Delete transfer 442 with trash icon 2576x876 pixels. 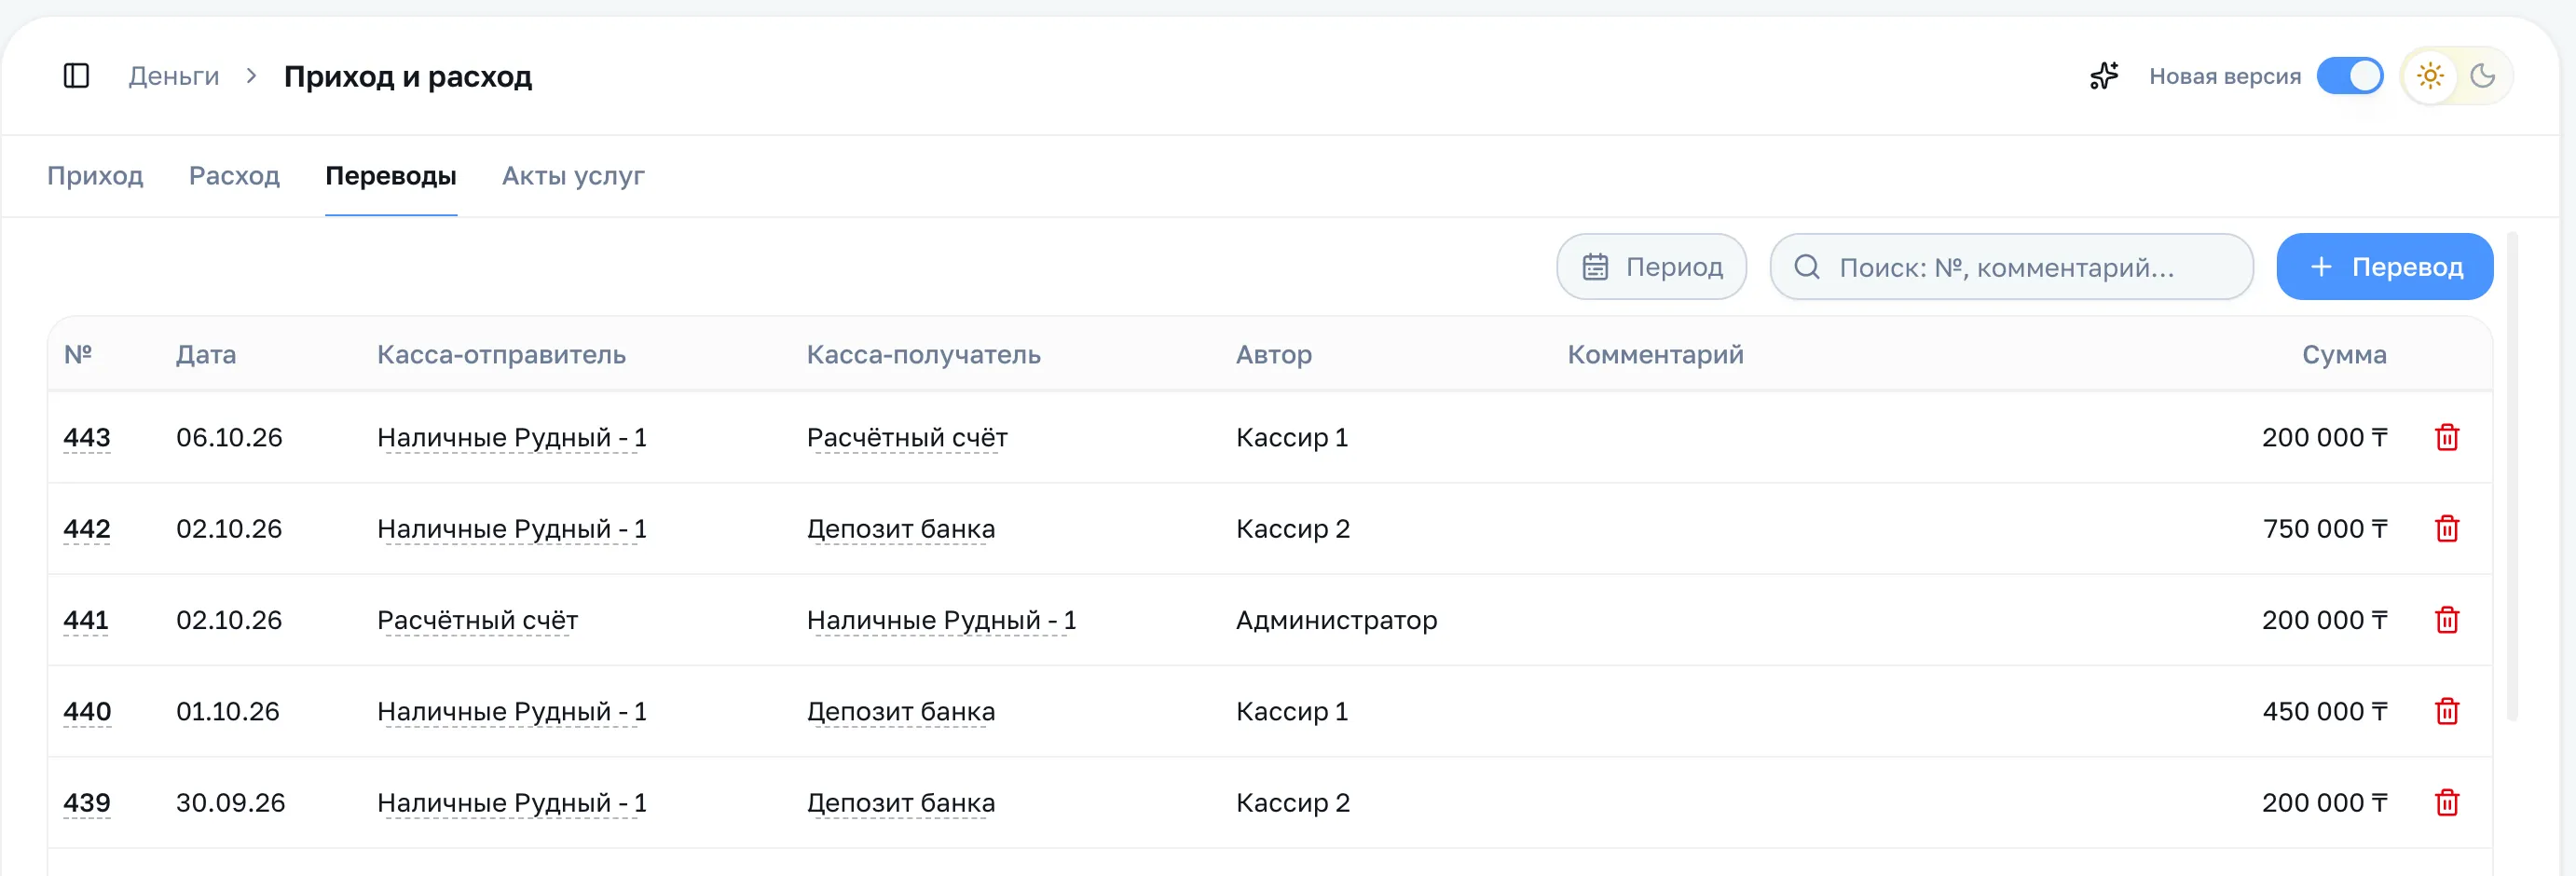[2446, 528]
